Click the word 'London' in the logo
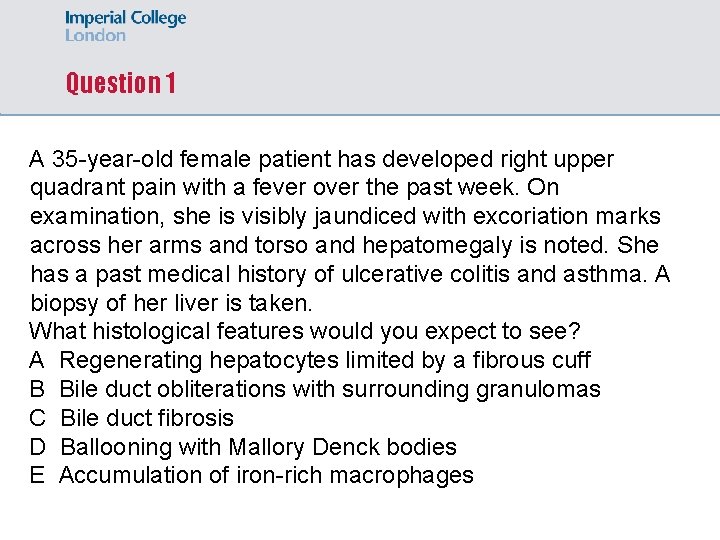This screenshot has width=720, height=540. (x=95, y=36)
